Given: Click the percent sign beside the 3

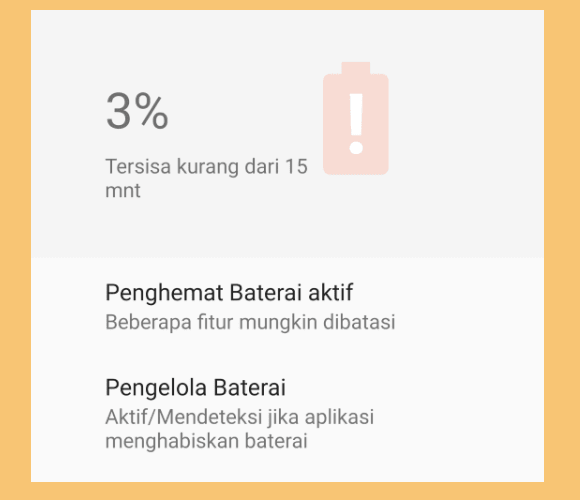Looking at the screenshot, I should pyautogui.click(x=151, y=111).
